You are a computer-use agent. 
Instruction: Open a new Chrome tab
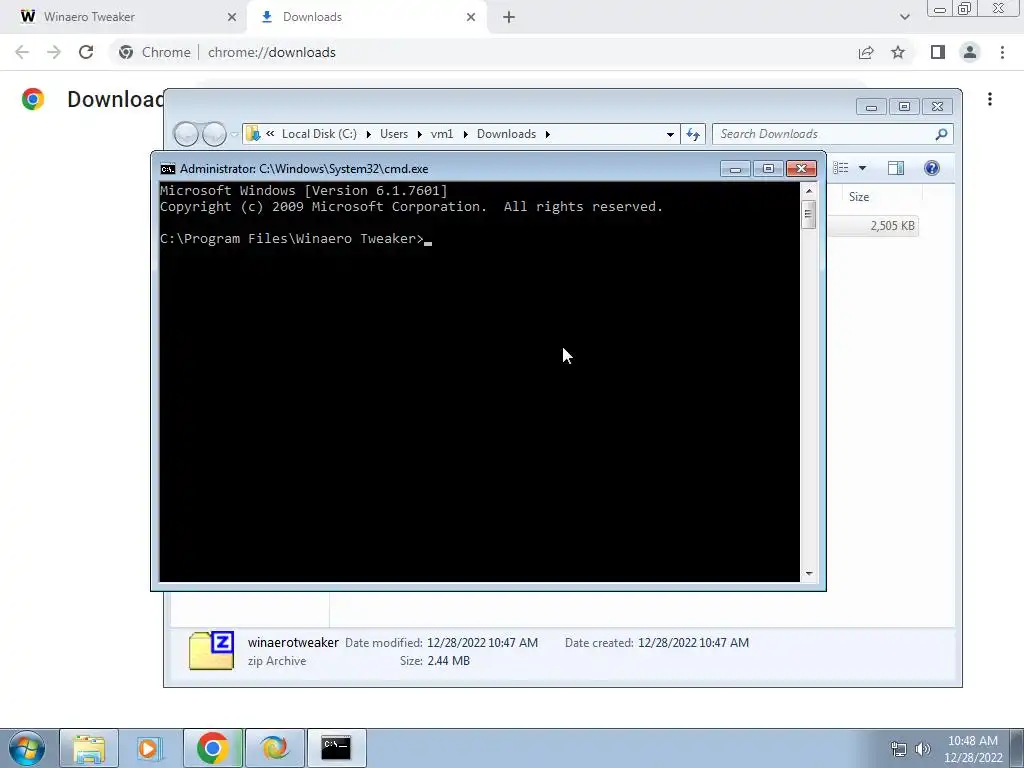click(509, 17)
